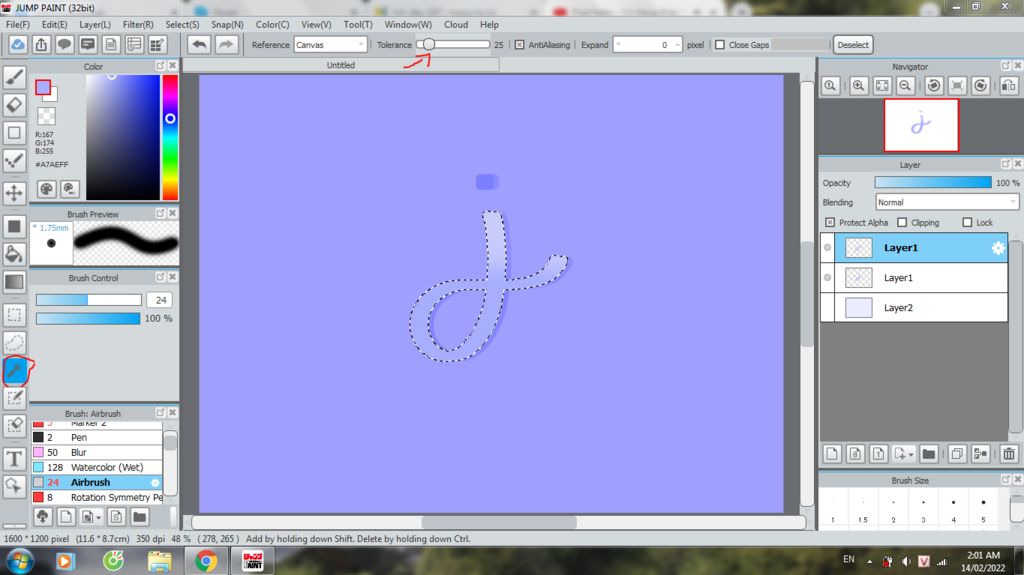Select the Pen brush in list
This screenshot has height=575, width=1024.
point(97,437)
